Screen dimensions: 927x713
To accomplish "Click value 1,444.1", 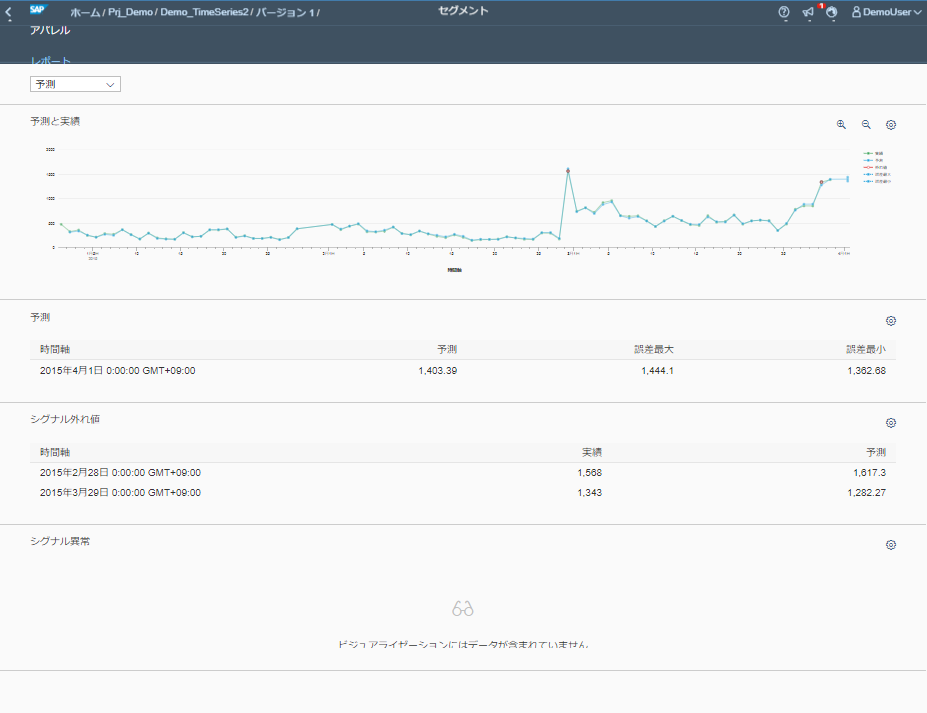I will (x=657, y=371).
